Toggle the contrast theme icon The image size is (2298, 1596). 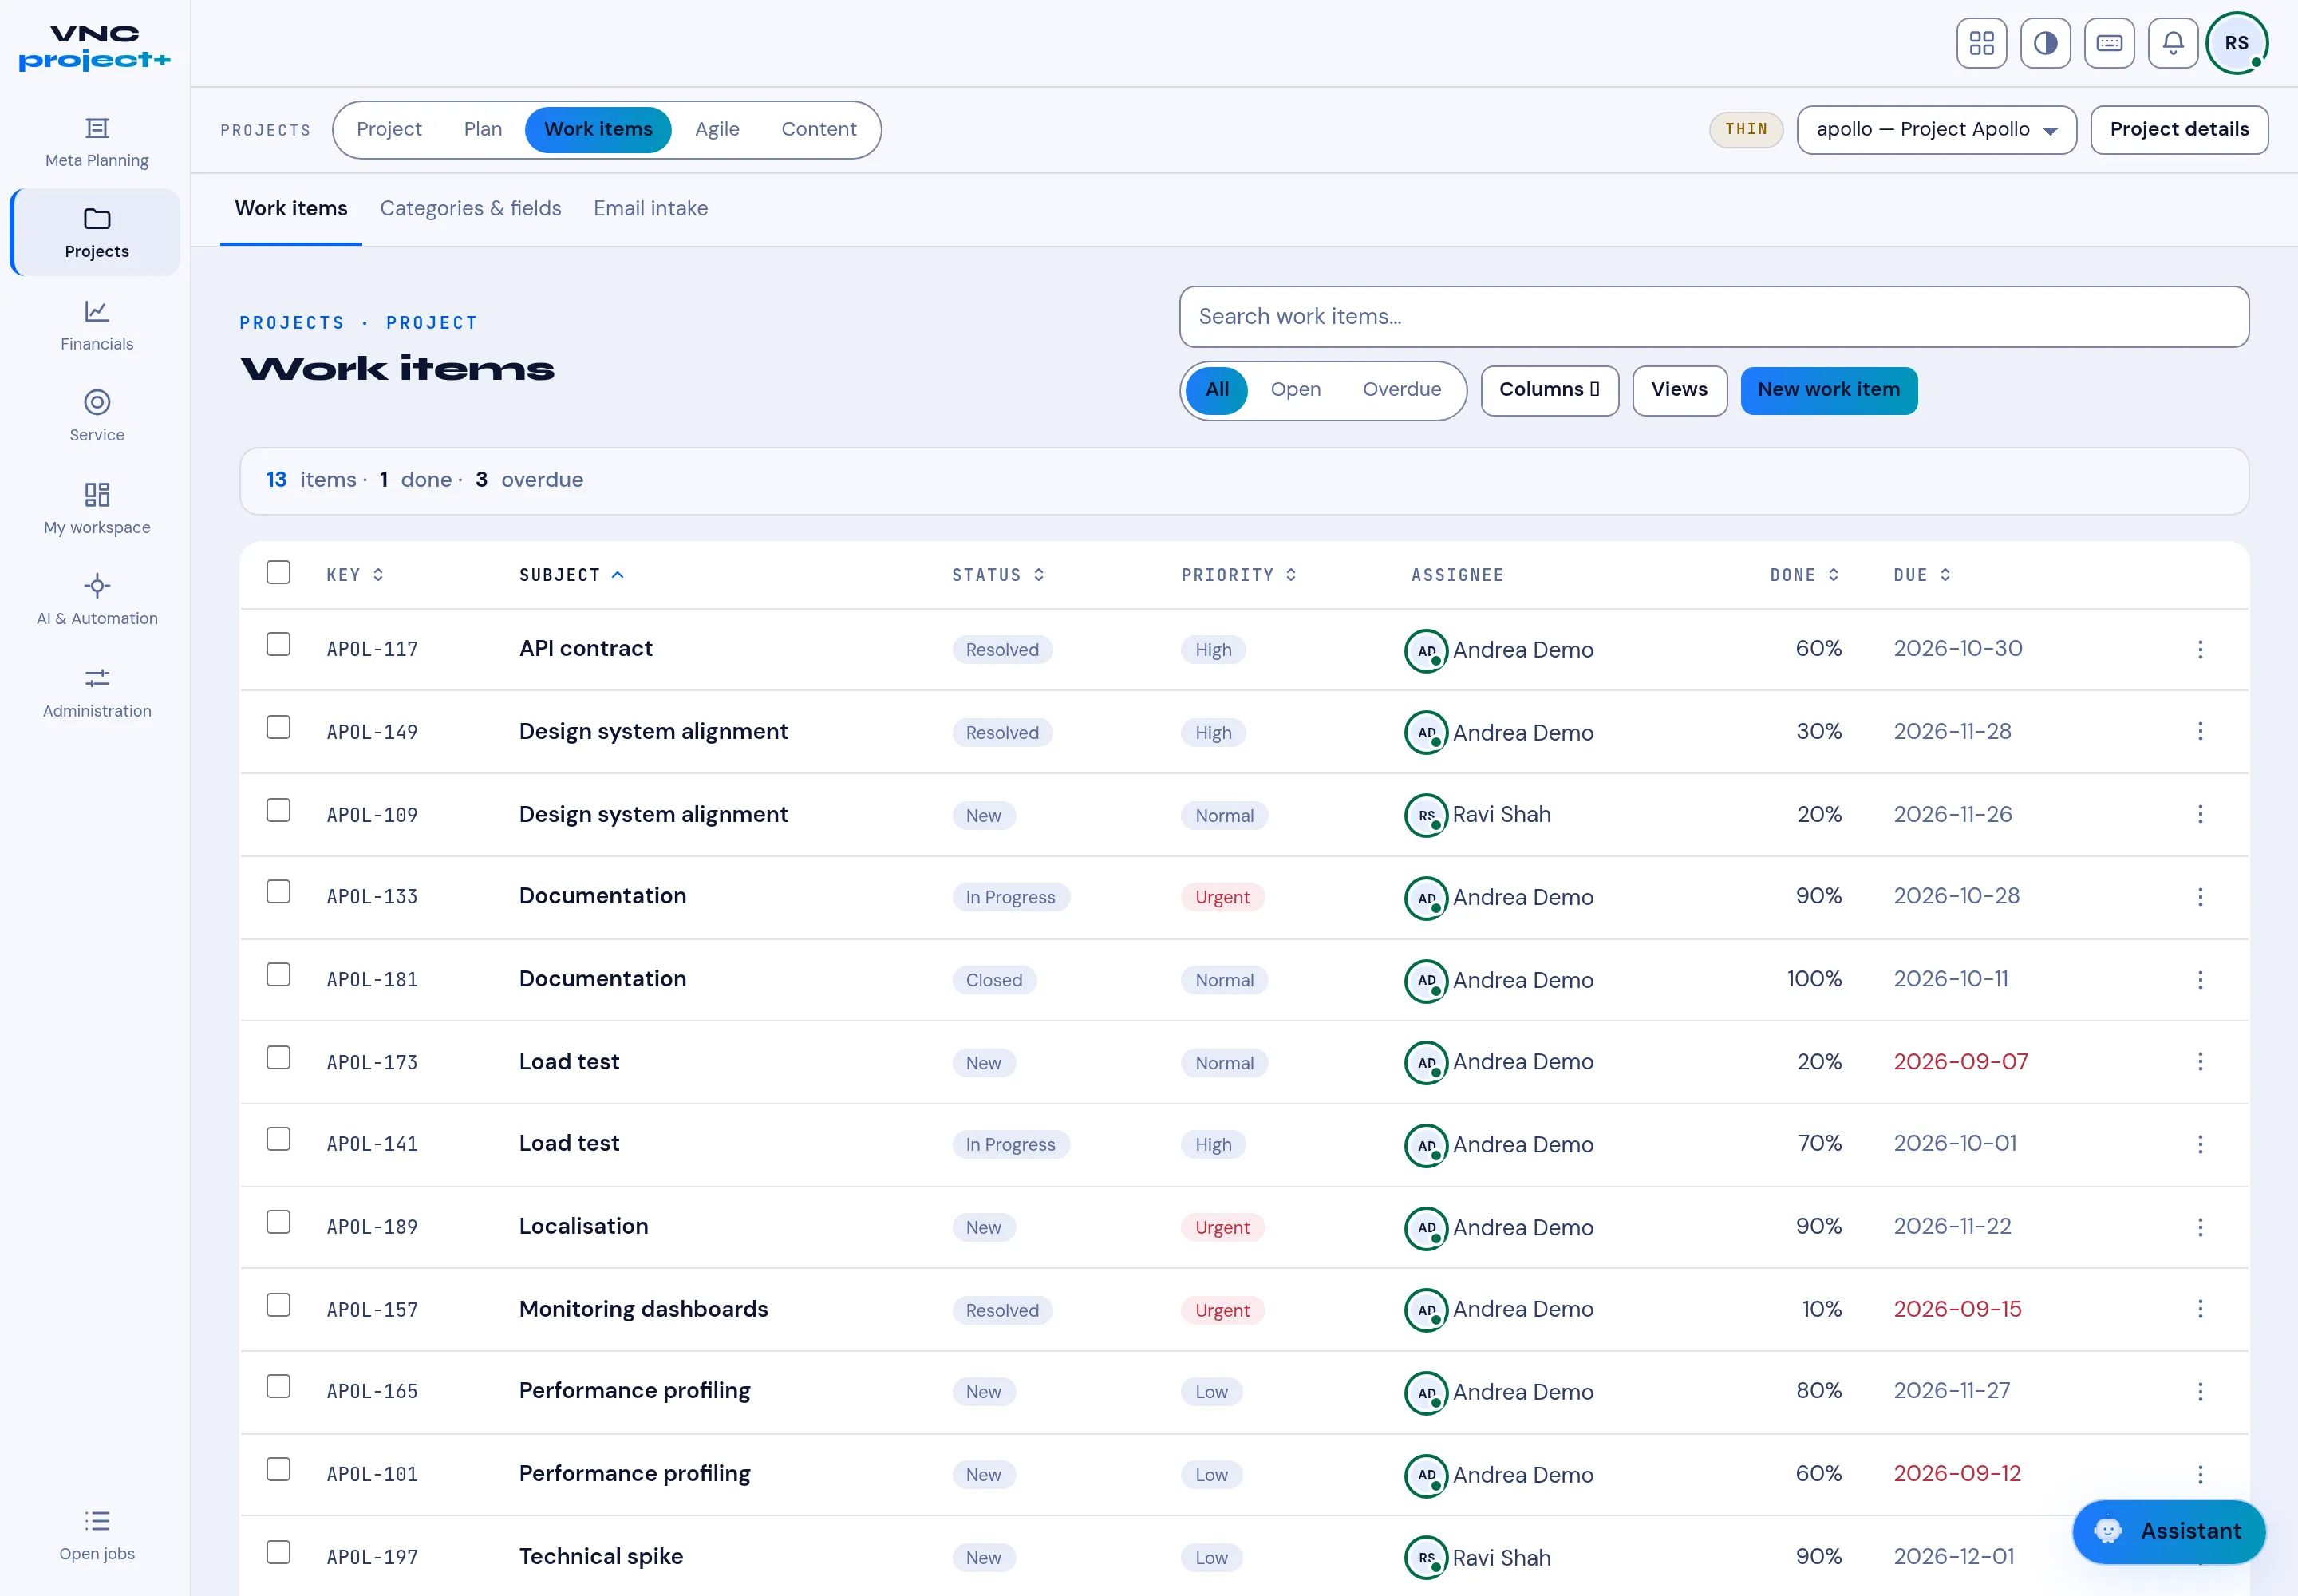pyautogui.click(x=2045, y=44)
